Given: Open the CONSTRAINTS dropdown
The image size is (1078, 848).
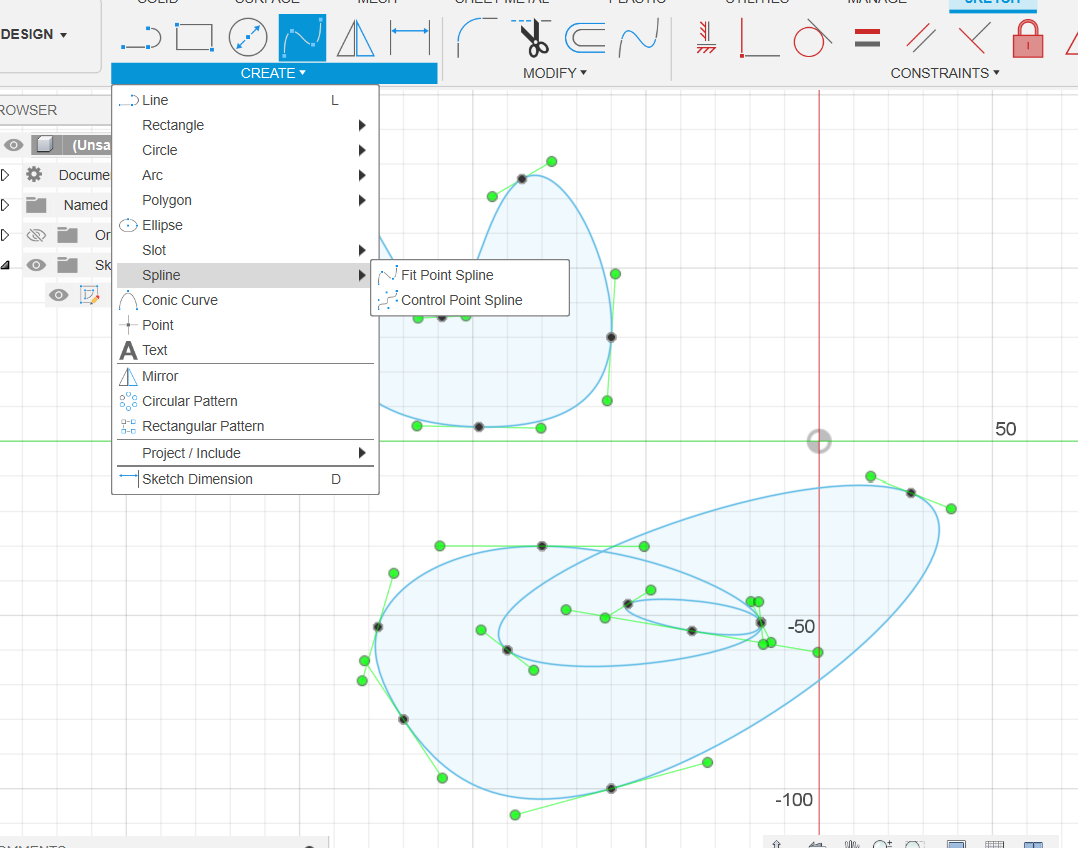Looking at the screenshot, I should [945, 73].
